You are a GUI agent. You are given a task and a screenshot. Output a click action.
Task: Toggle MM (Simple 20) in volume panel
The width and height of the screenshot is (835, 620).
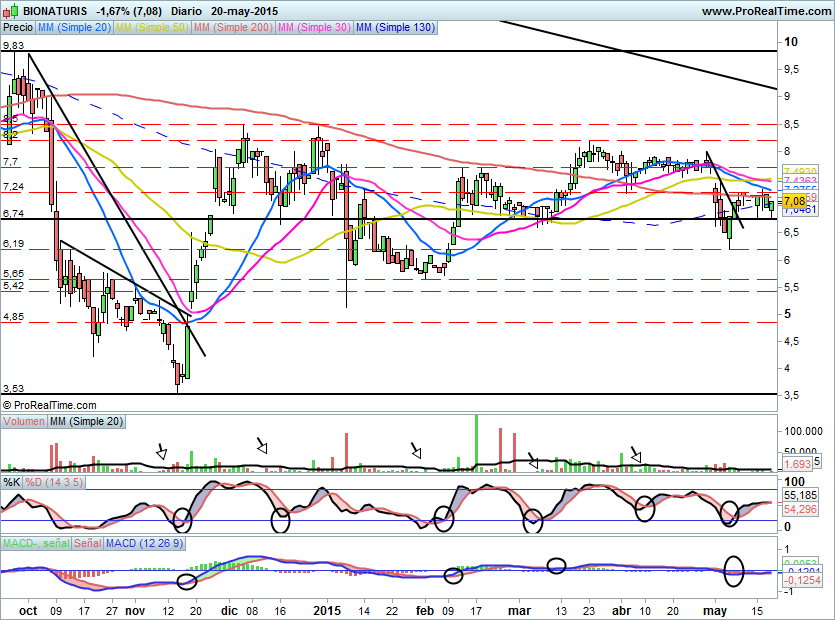[x=86, y=421]
